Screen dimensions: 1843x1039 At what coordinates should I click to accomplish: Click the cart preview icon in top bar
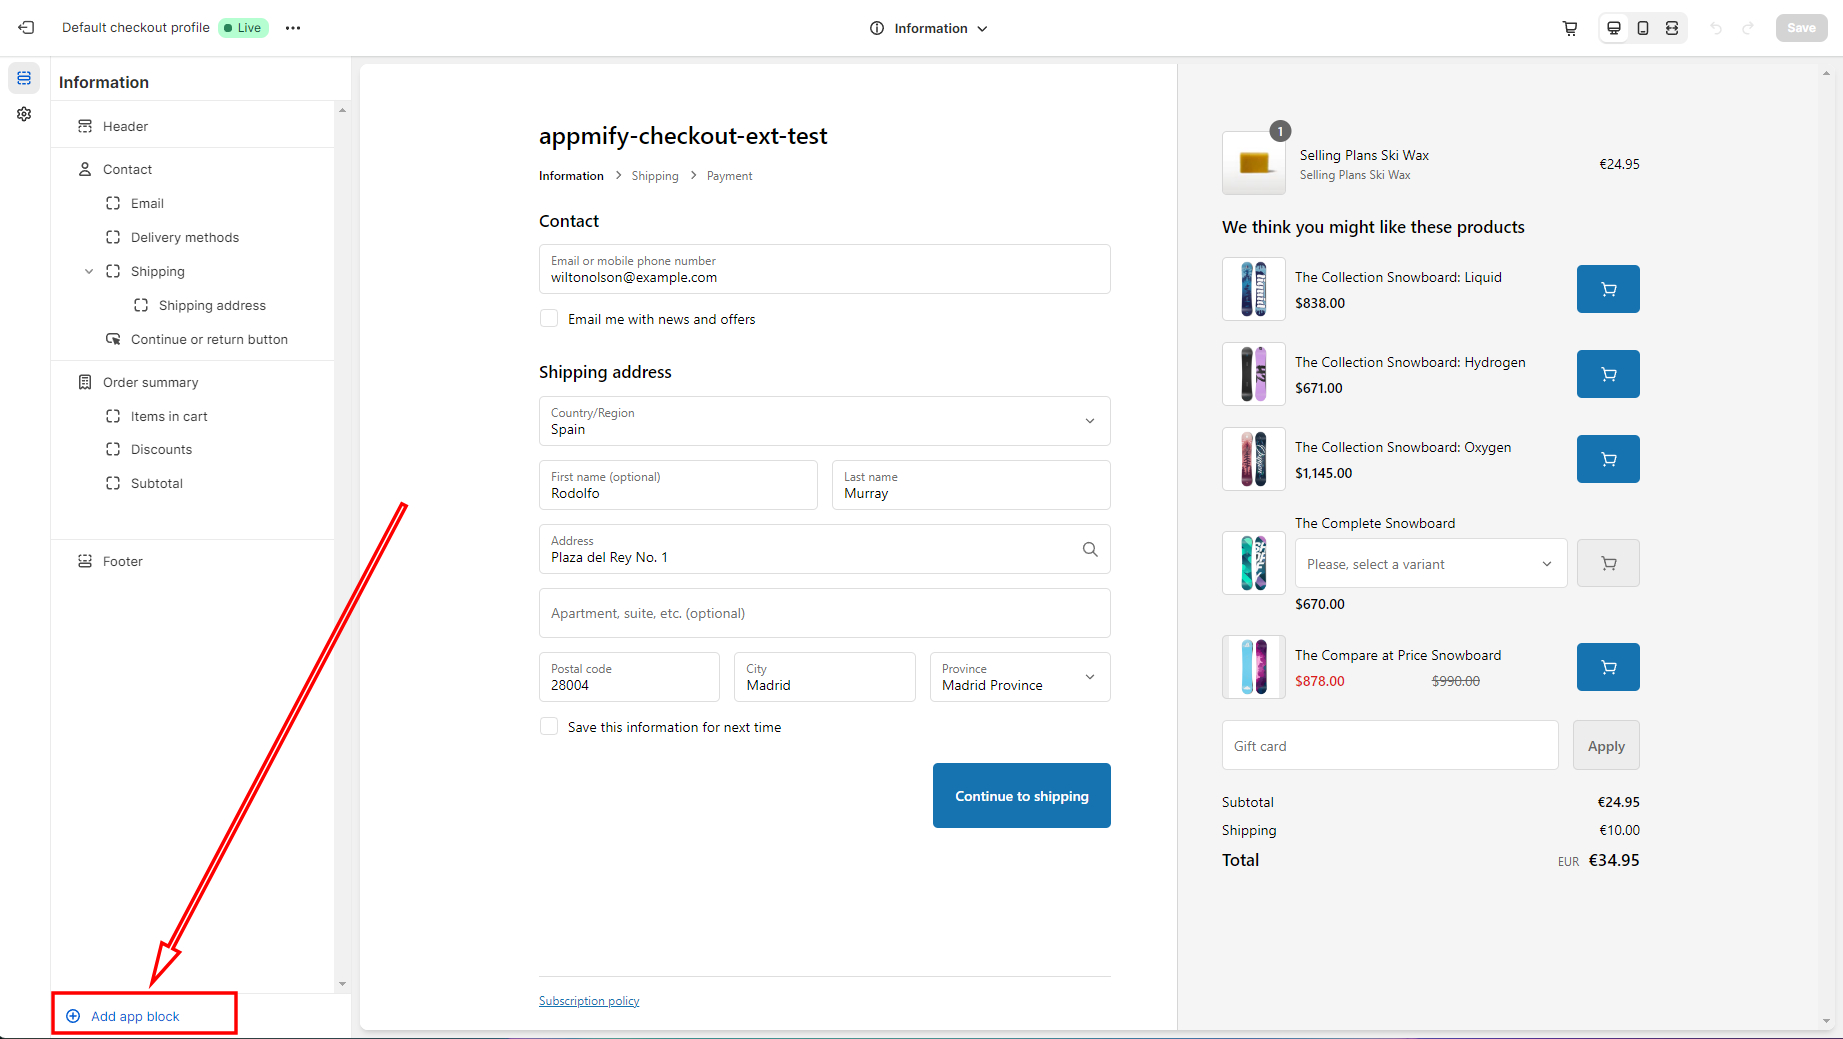pos(1570,28)
